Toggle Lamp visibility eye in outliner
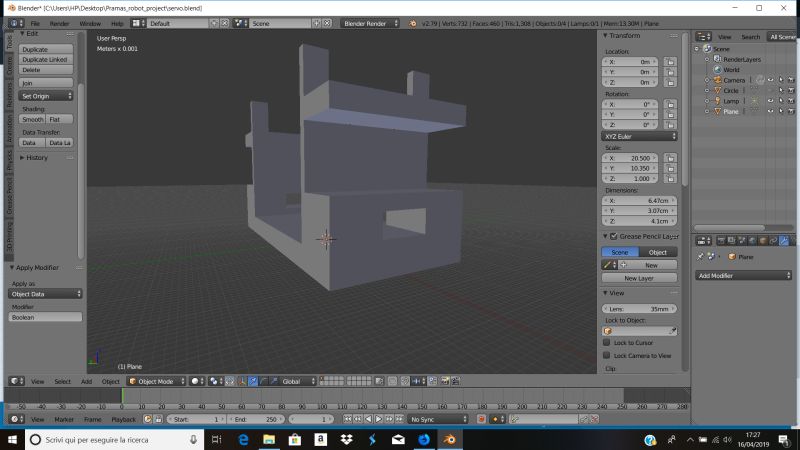This screenshot has width=800, height=450. point(770,101)
